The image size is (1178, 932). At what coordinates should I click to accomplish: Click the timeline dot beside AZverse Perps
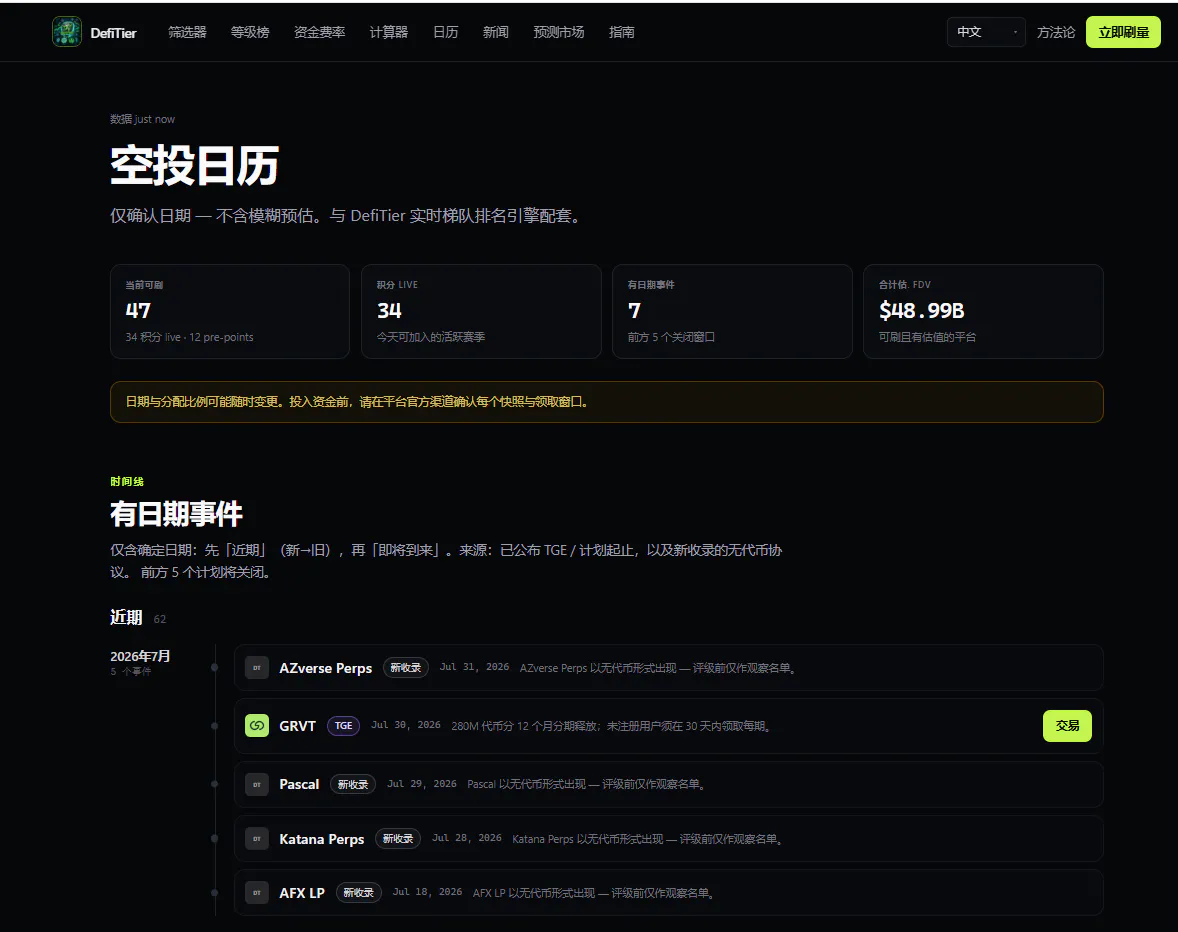tap(215, 668)
